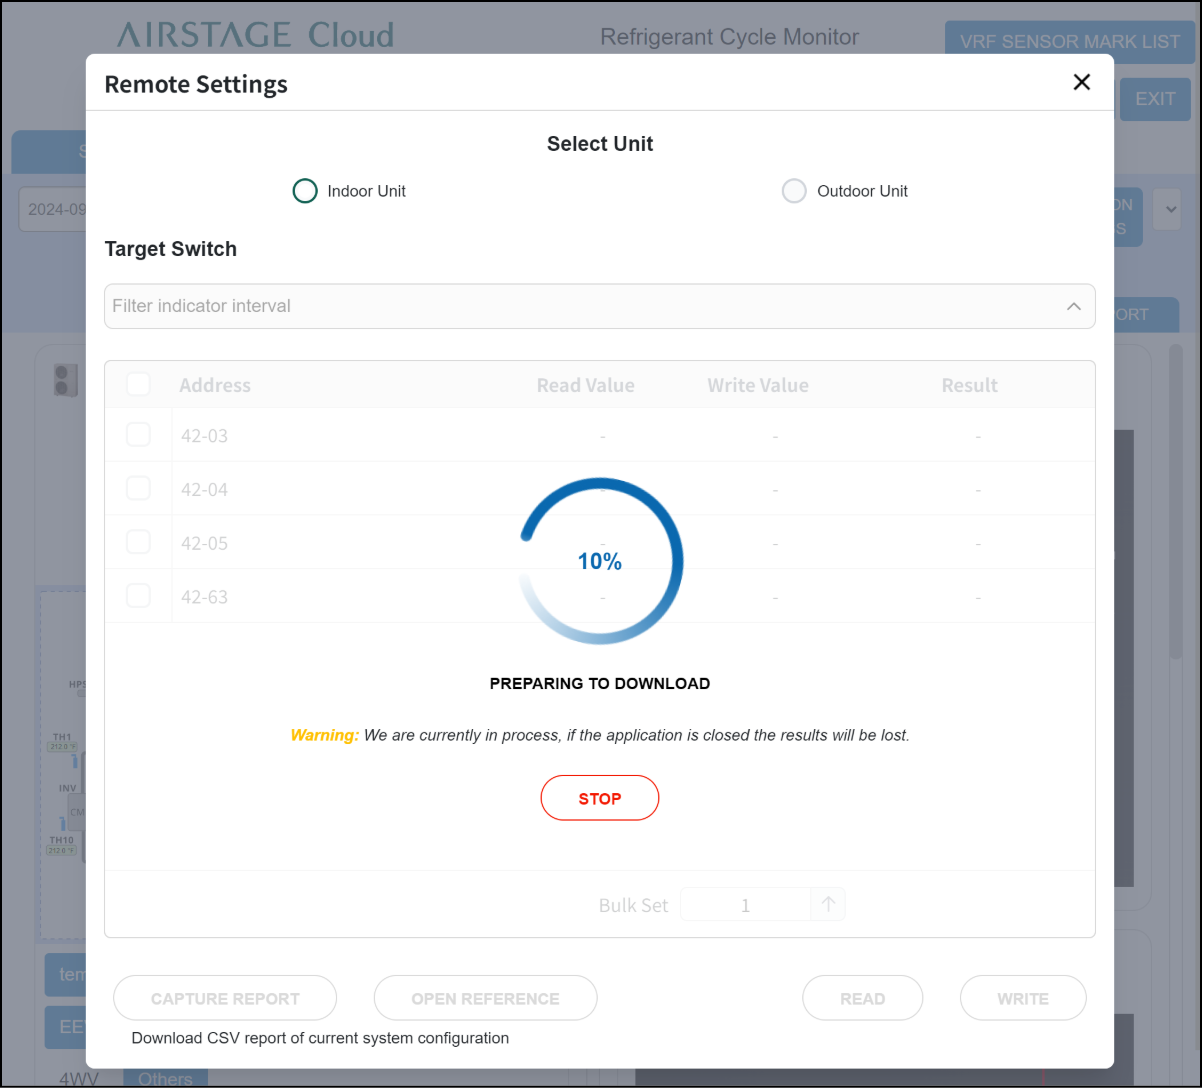Screen dimensions: 1202x1088
Task: Tick the checkbox for address 42-03
Action: pyautogui.click(x=138, y=435)
